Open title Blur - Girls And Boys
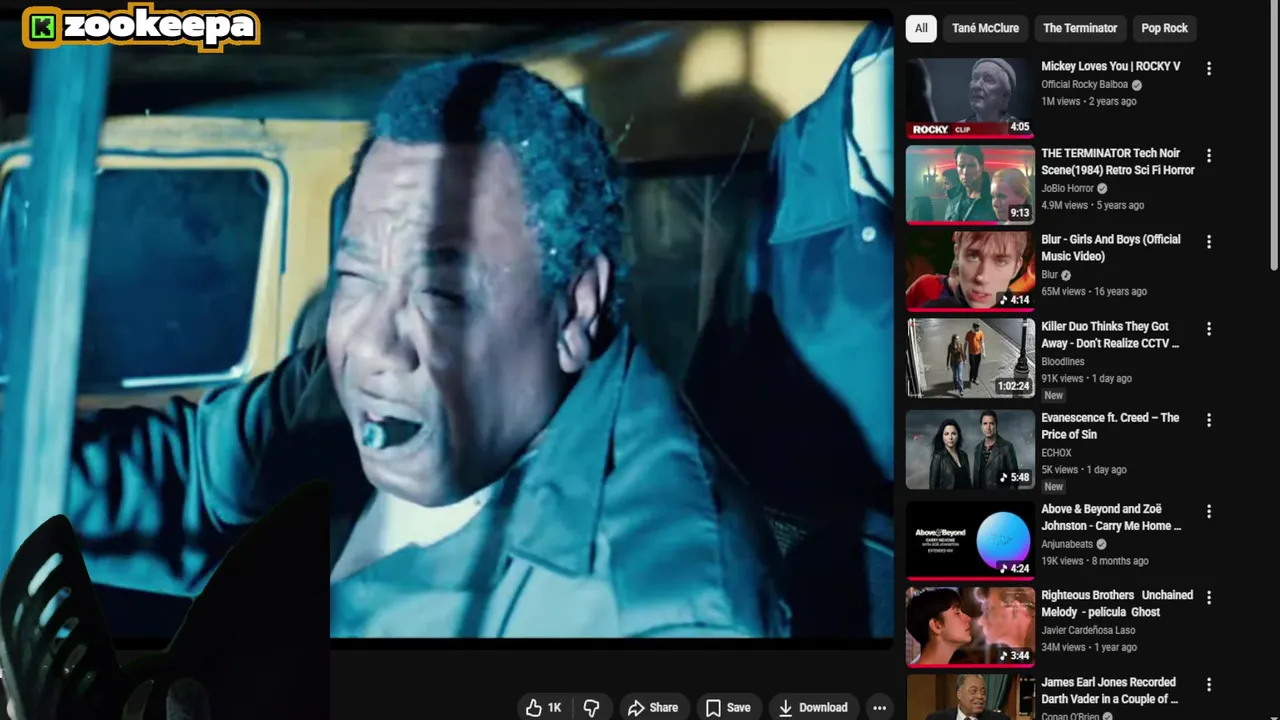Image resolution: width=1280 pixels, height=720 pixels. point(1111,248)
